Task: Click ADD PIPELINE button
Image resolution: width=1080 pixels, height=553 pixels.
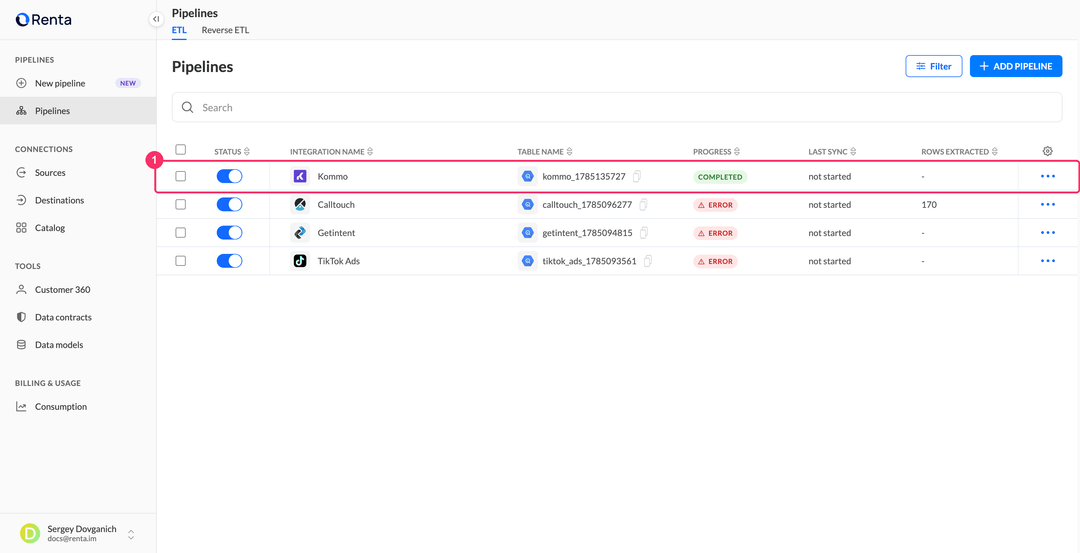Action: (1016, 66)
